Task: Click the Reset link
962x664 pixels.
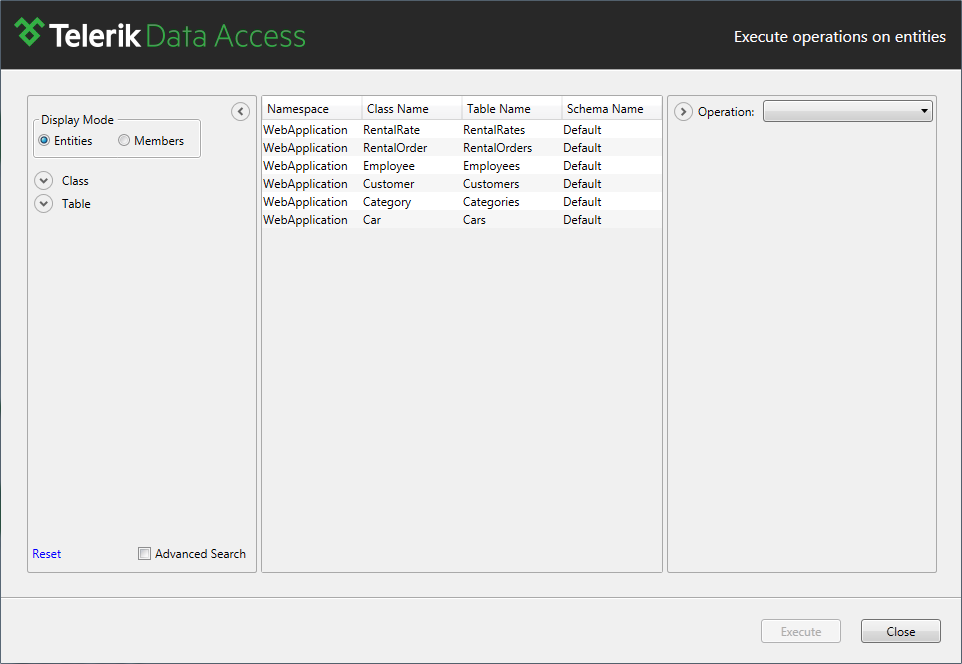Action: [47, 554]
